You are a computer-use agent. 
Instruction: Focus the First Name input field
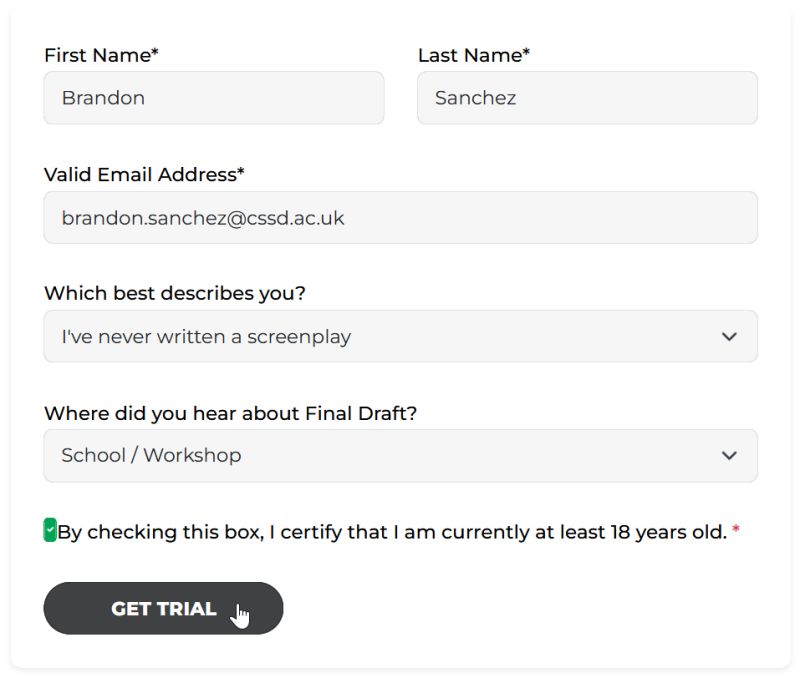click(x=214, y=97)
